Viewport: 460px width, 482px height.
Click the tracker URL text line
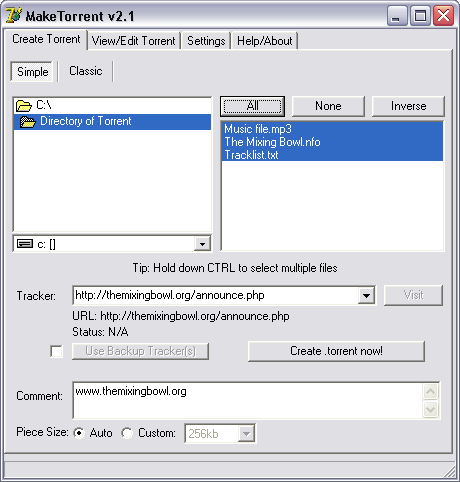pyautogui.click(x=181, y=316)
